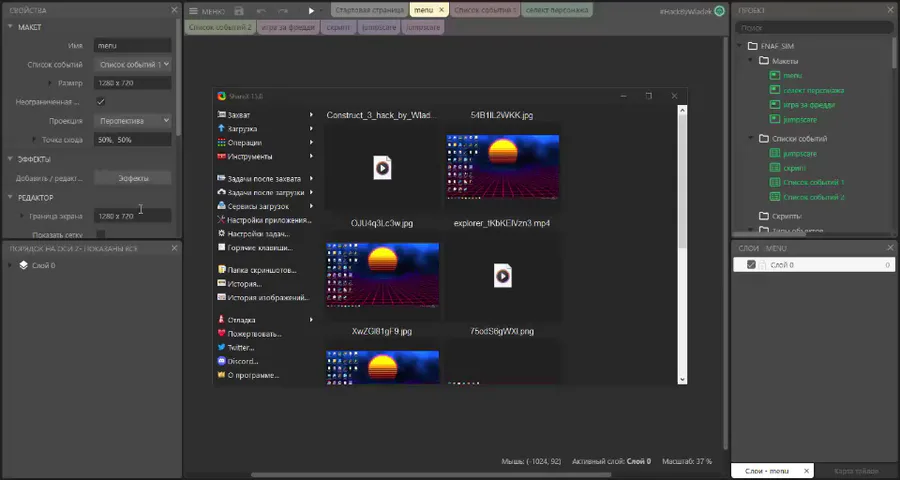The image size is (900, 480).
Task: Expand the Точка схода property arrow
Action: pos(34,140)
